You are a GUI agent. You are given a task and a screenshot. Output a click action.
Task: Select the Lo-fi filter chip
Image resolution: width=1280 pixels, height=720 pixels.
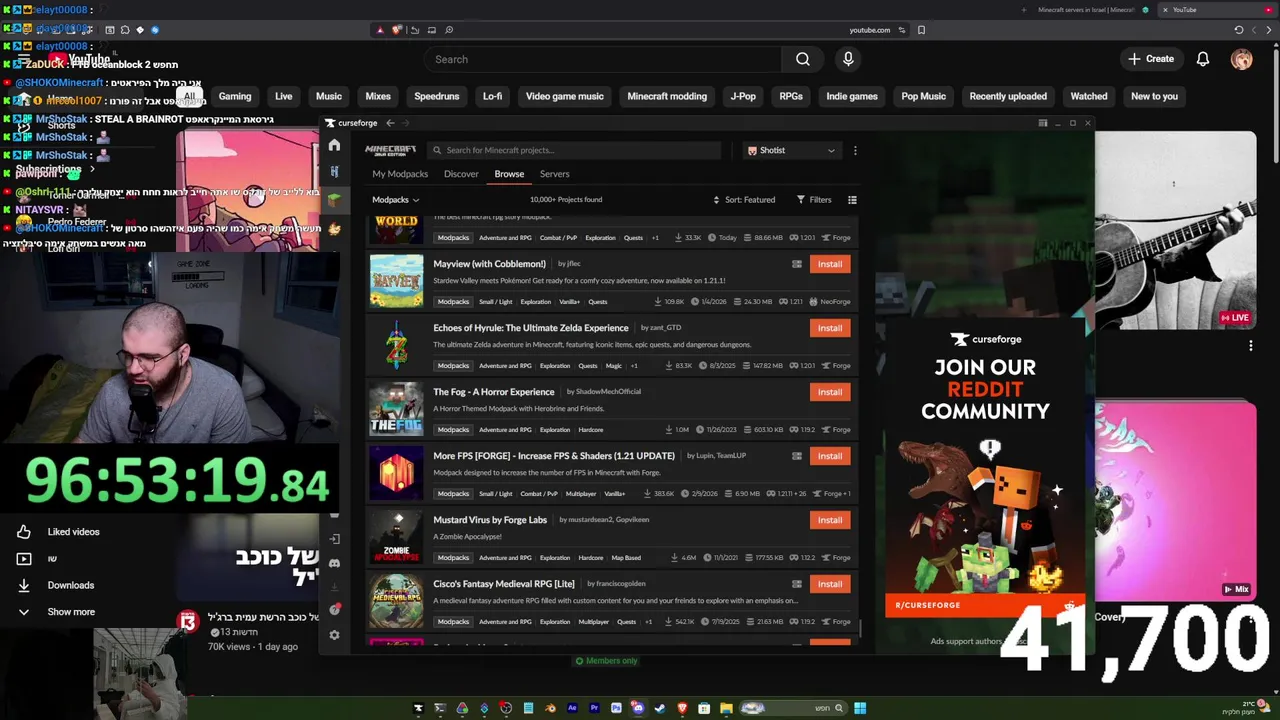(x=492, y=96)
